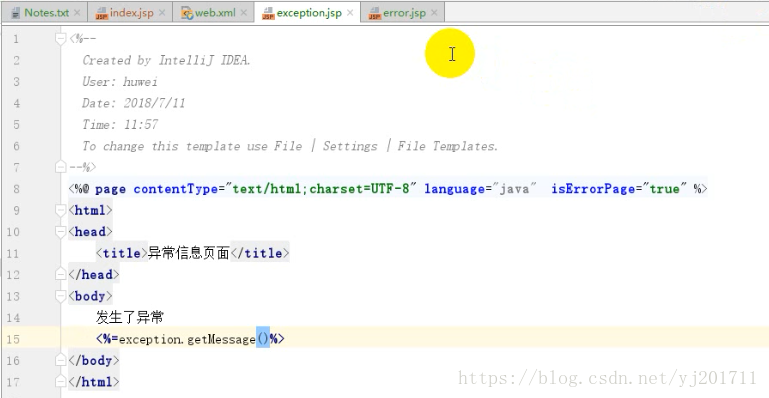Click the "true" value of isErrorPage
The width and height of the screenshot is (769, 398).
664,189
